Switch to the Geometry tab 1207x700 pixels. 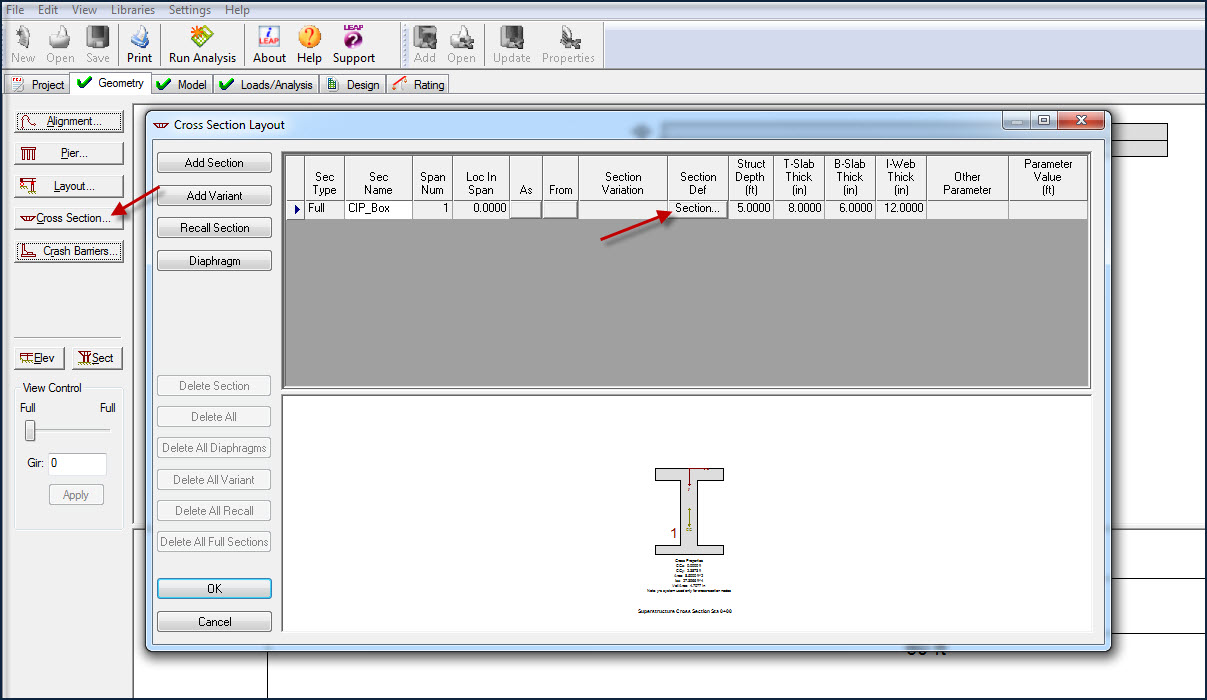click(111, 83)
